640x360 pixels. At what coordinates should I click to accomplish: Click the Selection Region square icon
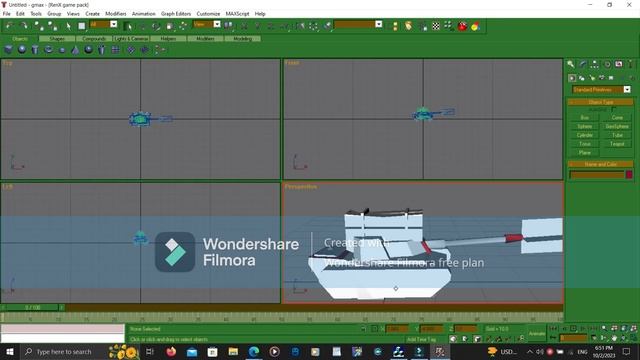coord(82,26)
